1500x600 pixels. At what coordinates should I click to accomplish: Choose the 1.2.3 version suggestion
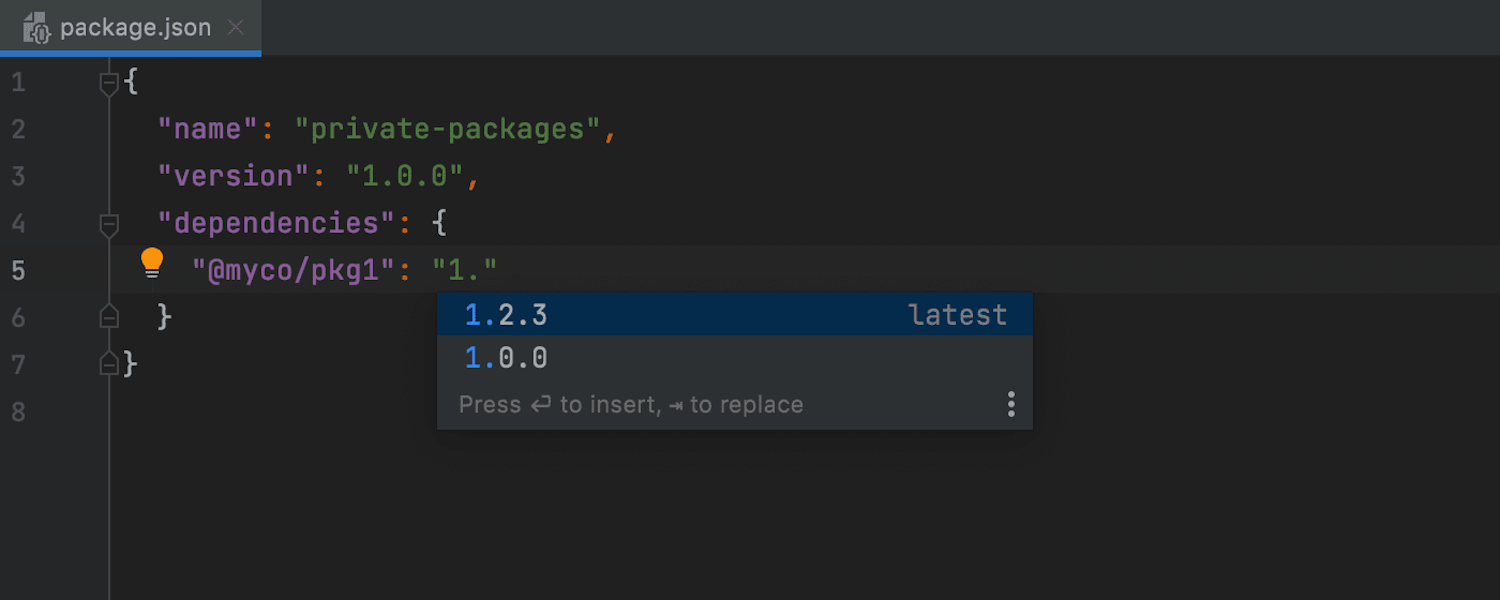pos(507,315)
